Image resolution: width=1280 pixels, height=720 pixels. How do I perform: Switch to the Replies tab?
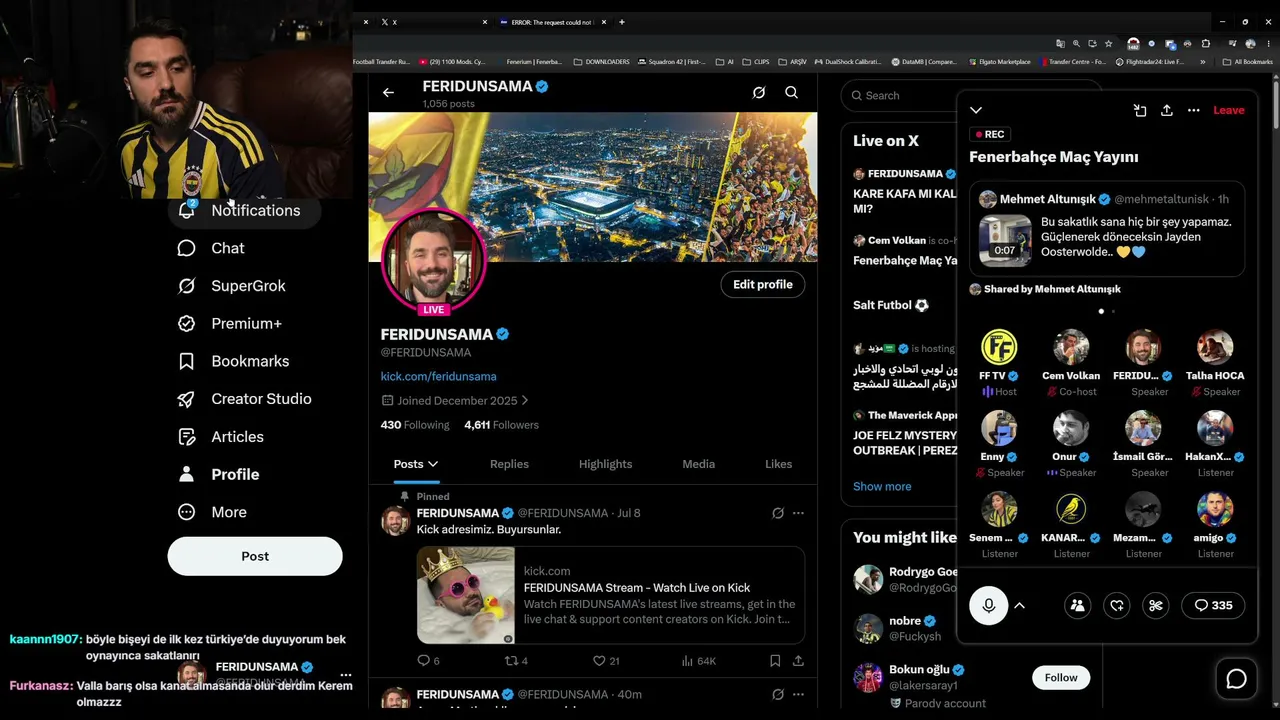point(509,464)
